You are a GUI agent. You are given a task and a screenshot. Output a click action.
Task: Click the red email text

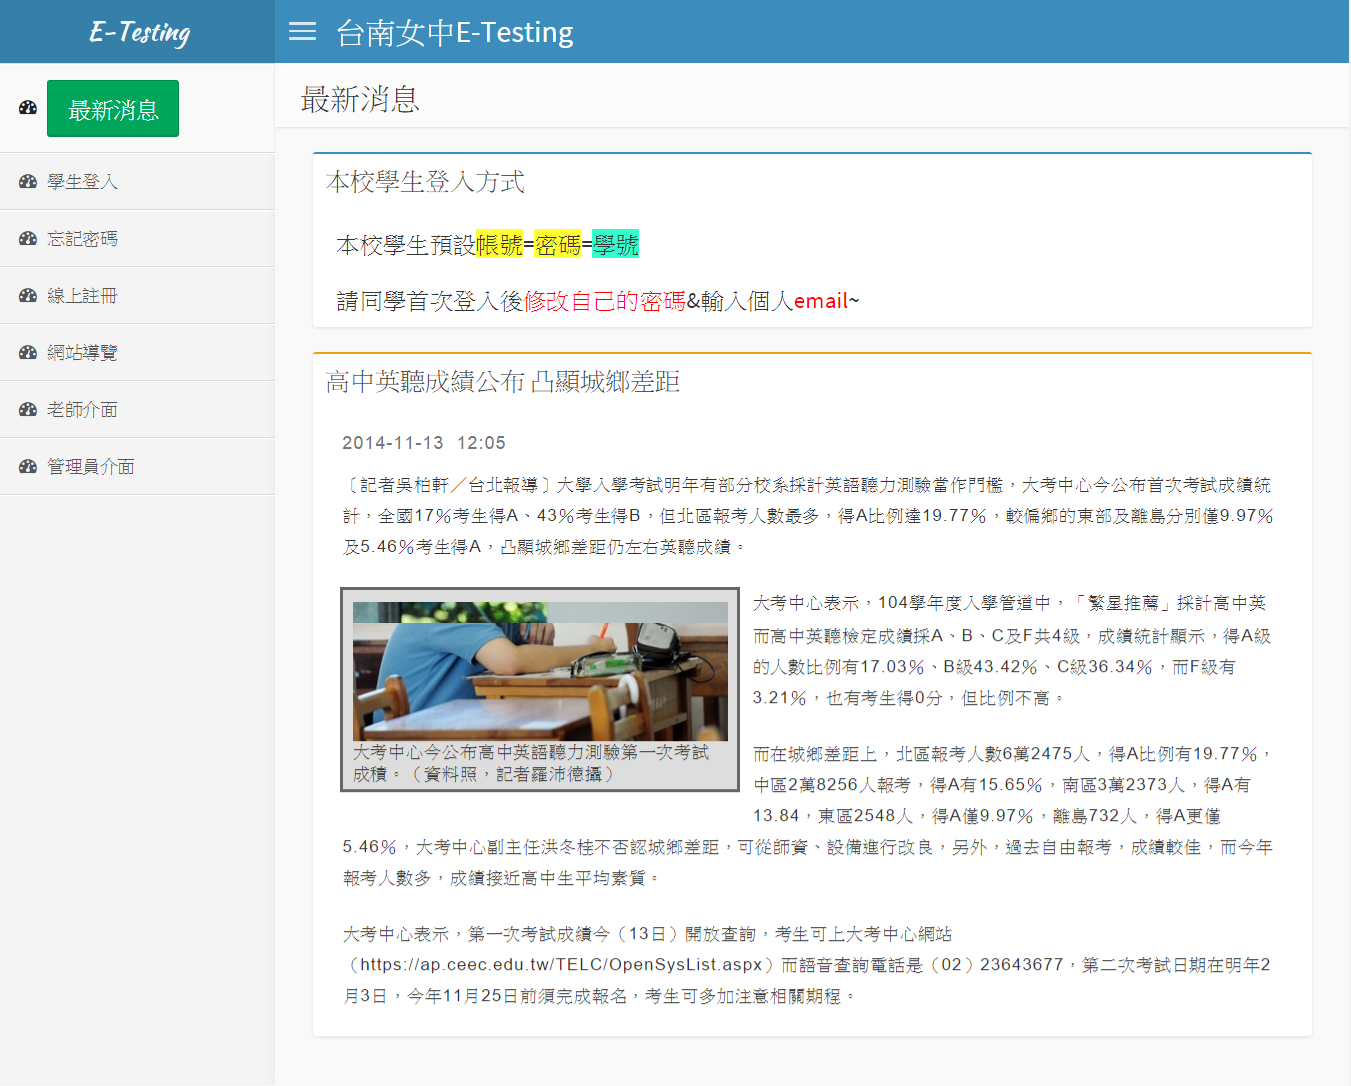point(821,301)
